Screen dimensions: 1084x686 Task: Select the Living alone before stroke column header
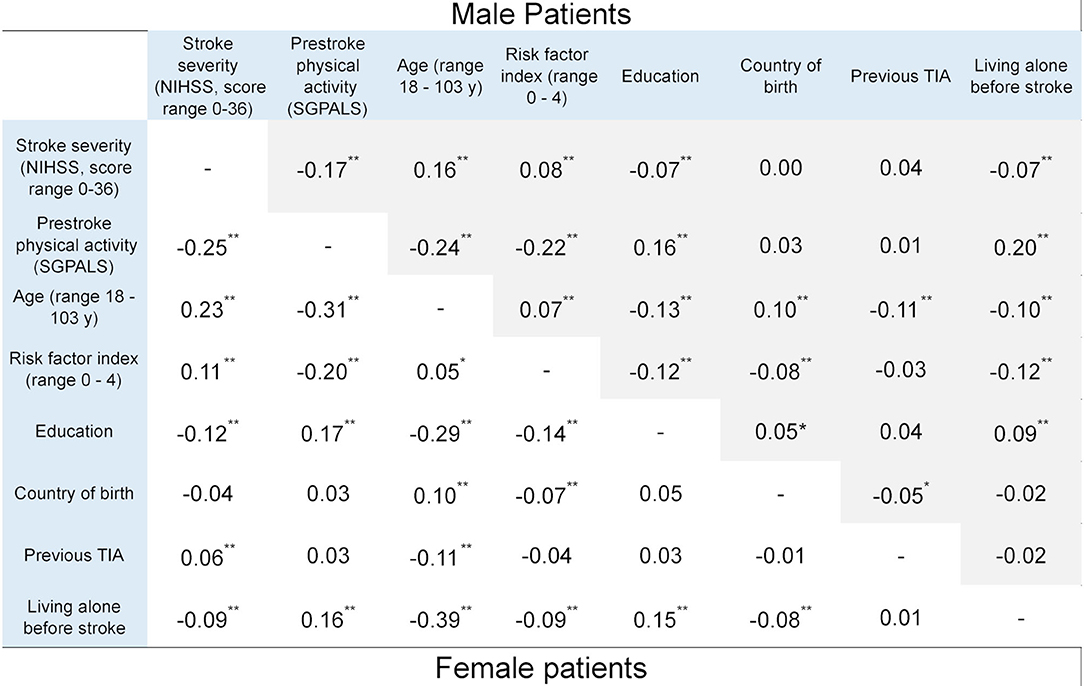(x=1021, y=76)
